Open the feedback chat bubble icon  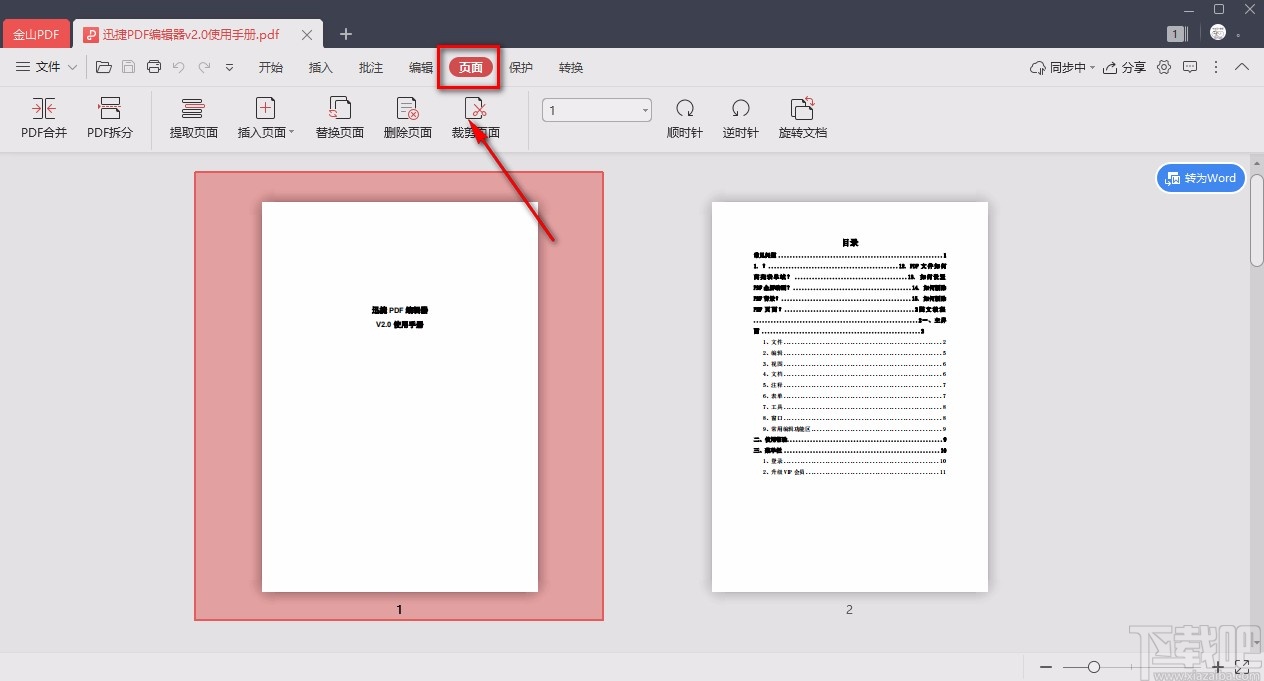[1190, 68]
